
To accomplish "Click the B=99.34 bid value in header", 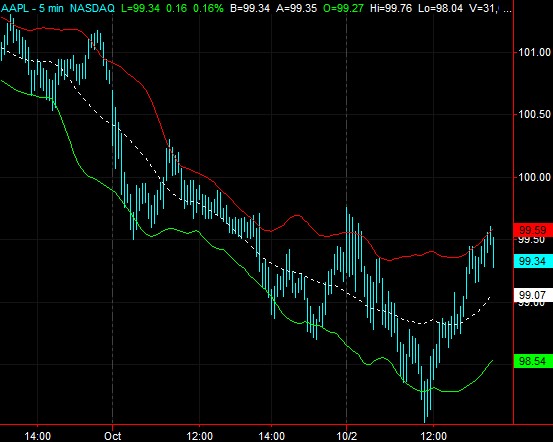I will 250,8.
